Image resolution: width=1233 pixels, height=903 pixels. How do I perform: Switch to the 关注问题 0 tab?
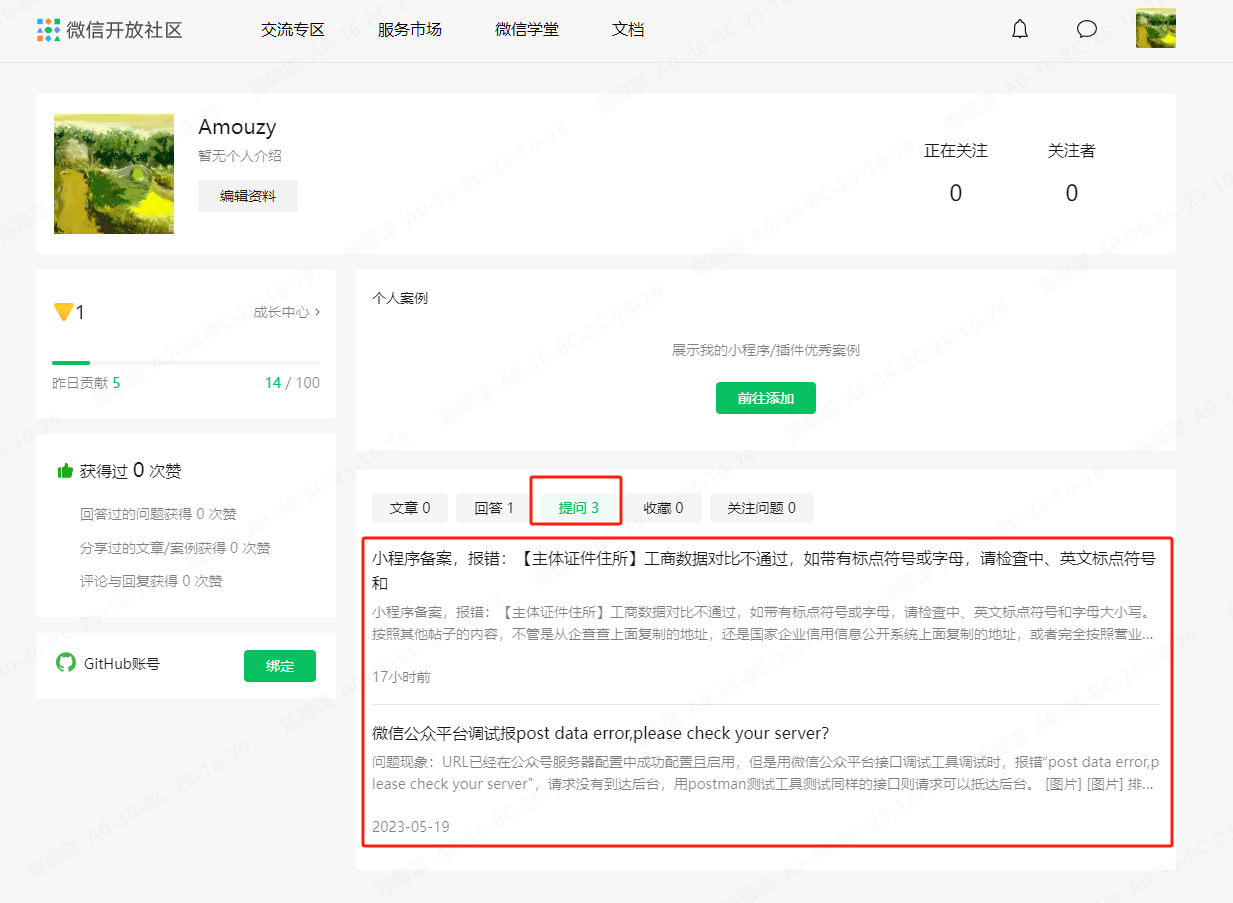point(762,508)
